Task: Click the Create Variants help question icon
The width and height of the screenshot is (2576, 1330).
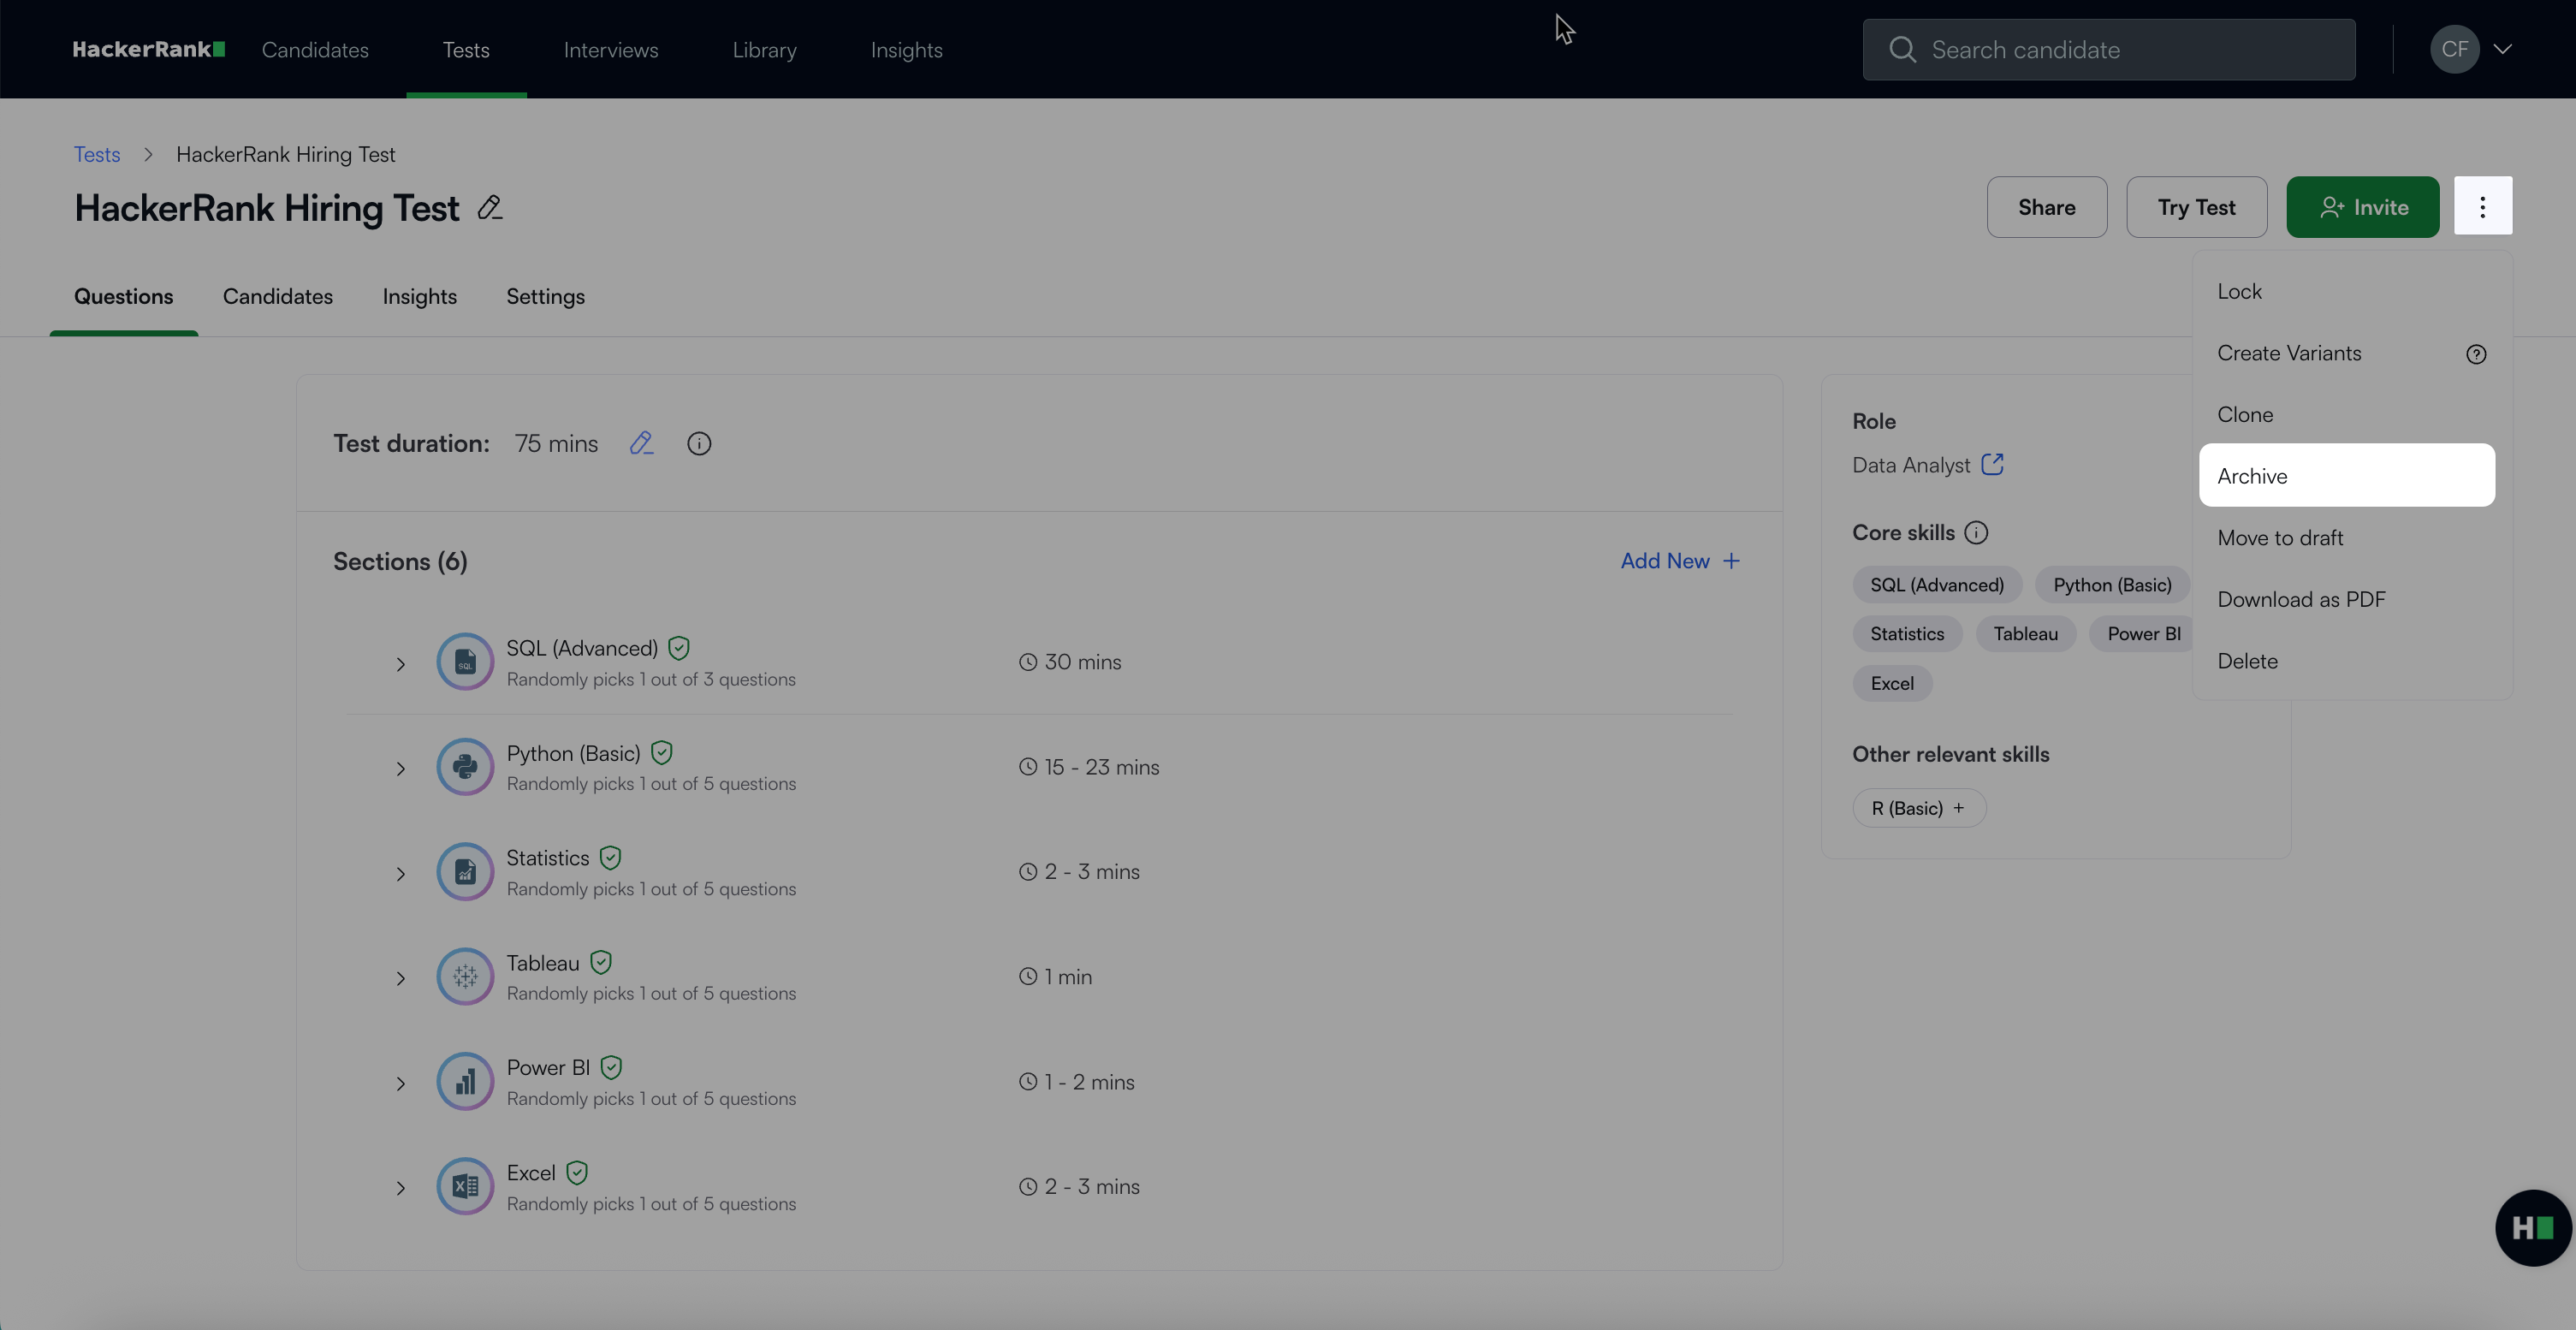Action: click(x=2476, y=354)
